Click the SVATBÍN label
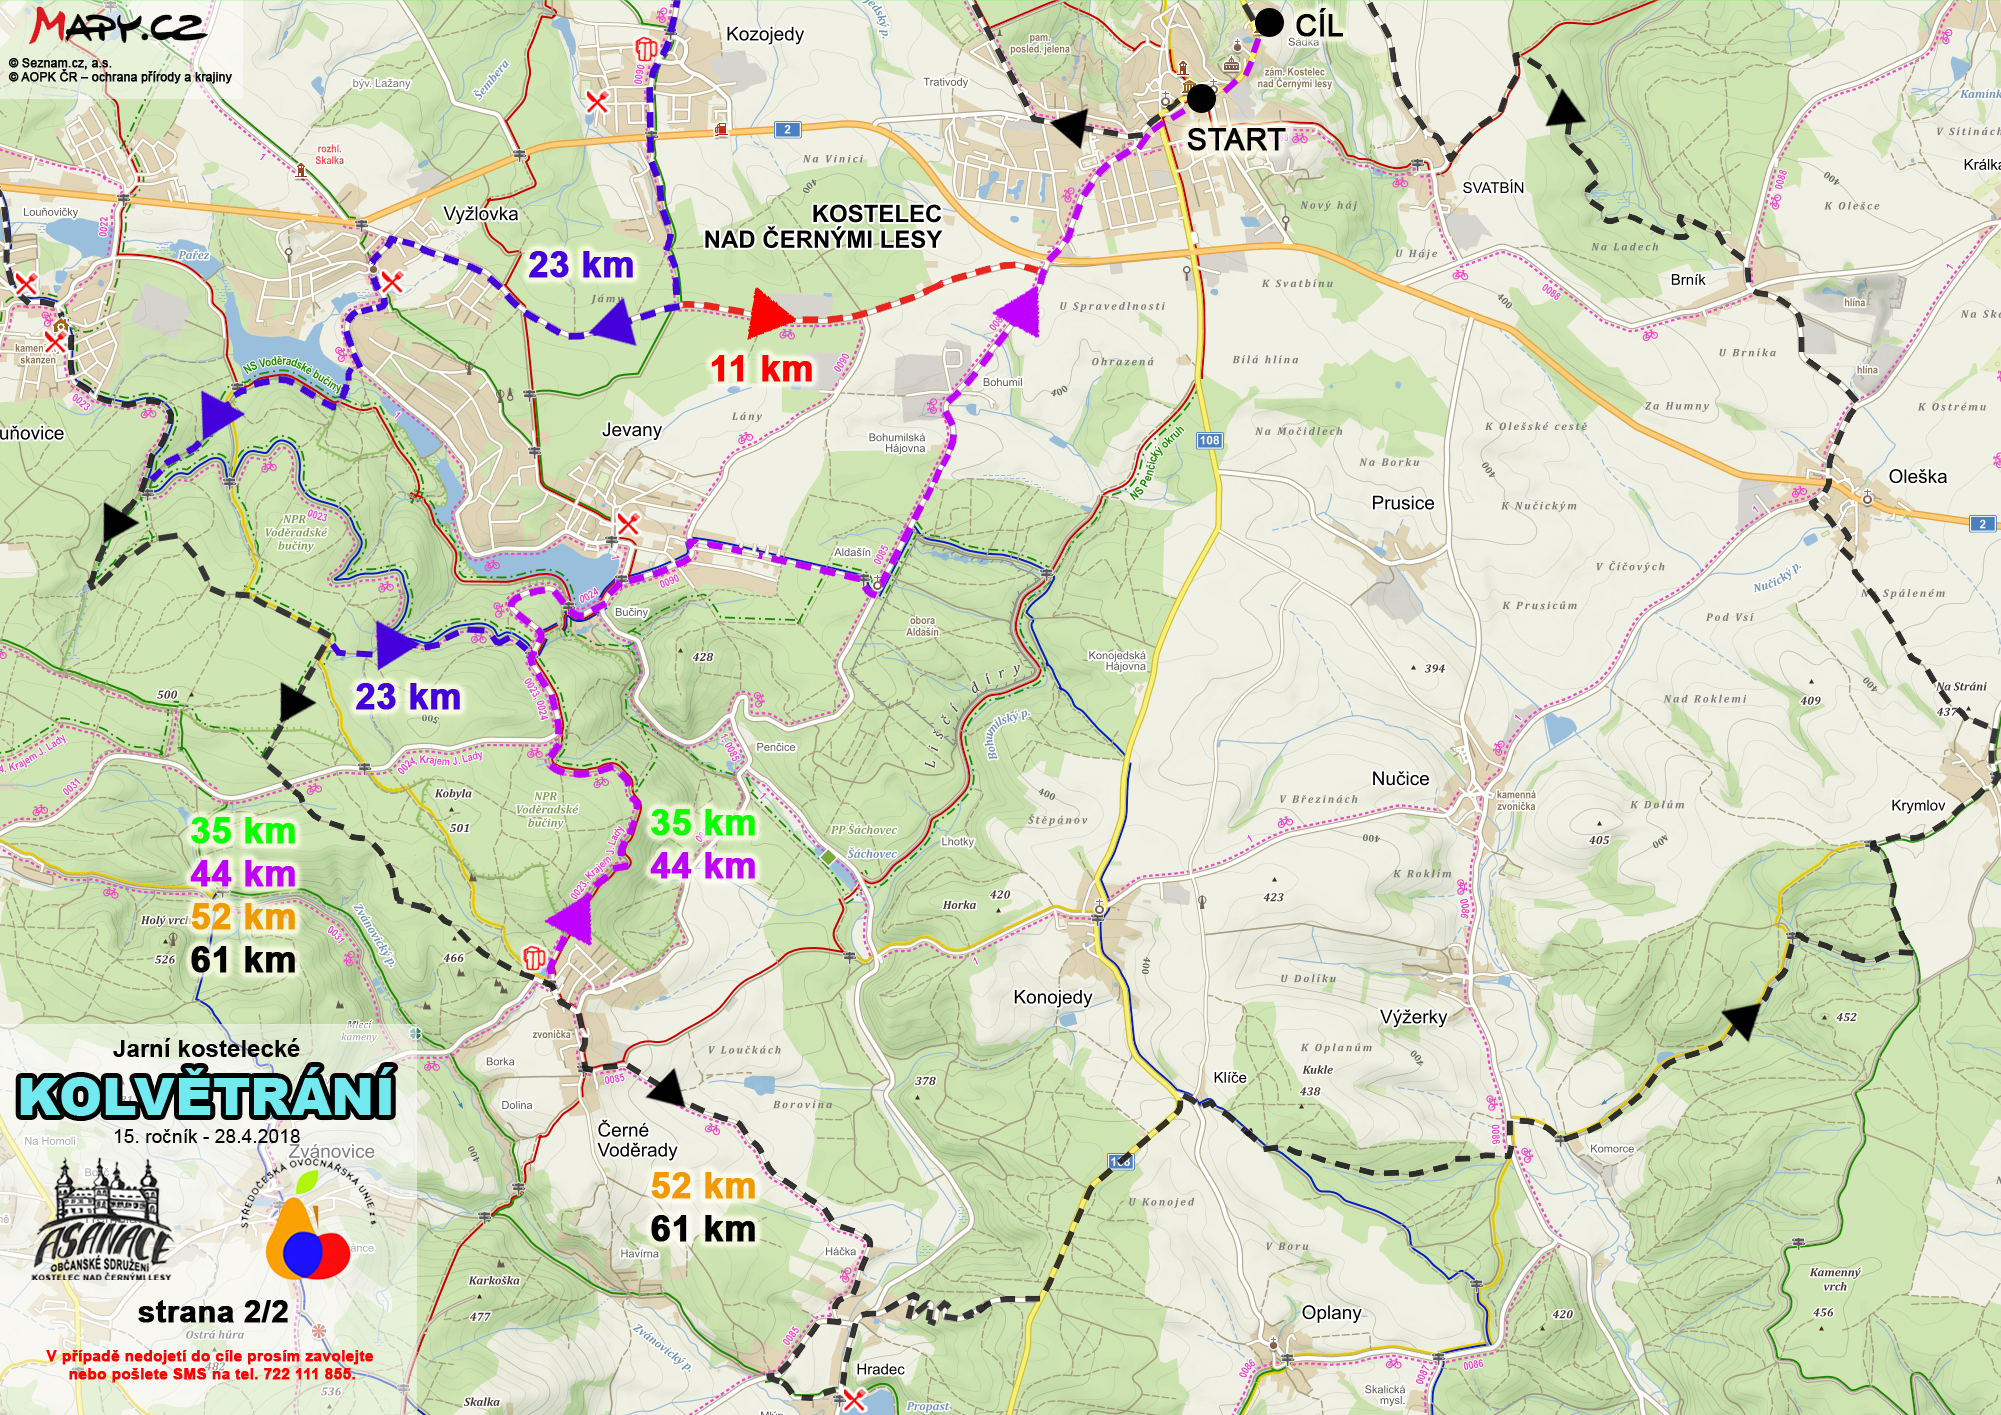This screenshot has width=2001, height=1415. coord(1493,188)
